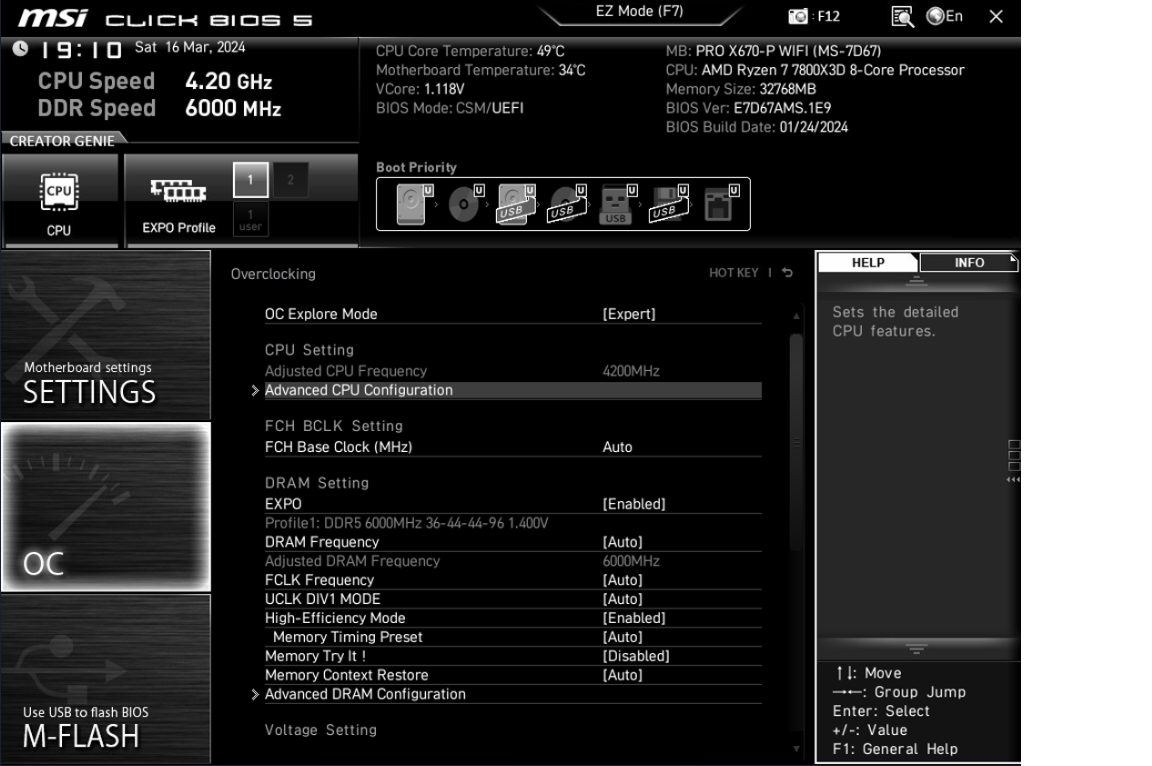Open the OC overclocking panel
Viewport: 1152px width, 766px height.
coord(106,507)
